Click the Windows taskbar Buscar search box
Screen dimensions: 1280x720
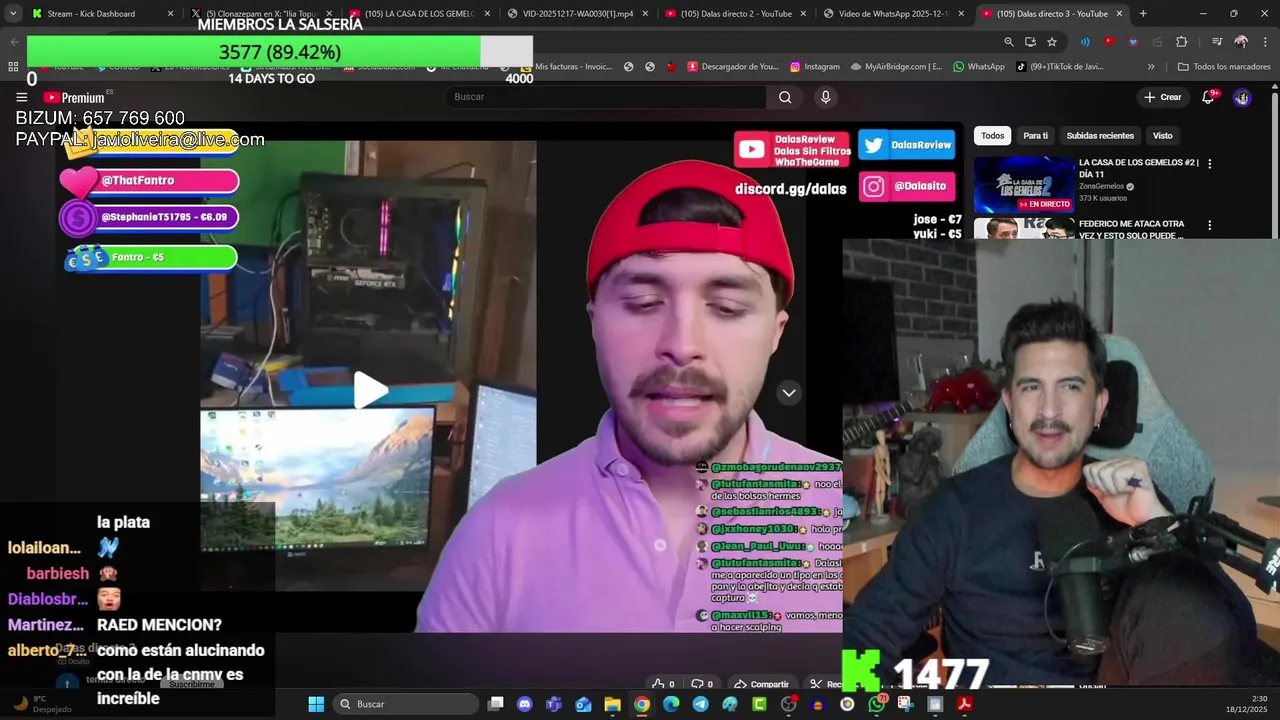(x=405, y=704)
